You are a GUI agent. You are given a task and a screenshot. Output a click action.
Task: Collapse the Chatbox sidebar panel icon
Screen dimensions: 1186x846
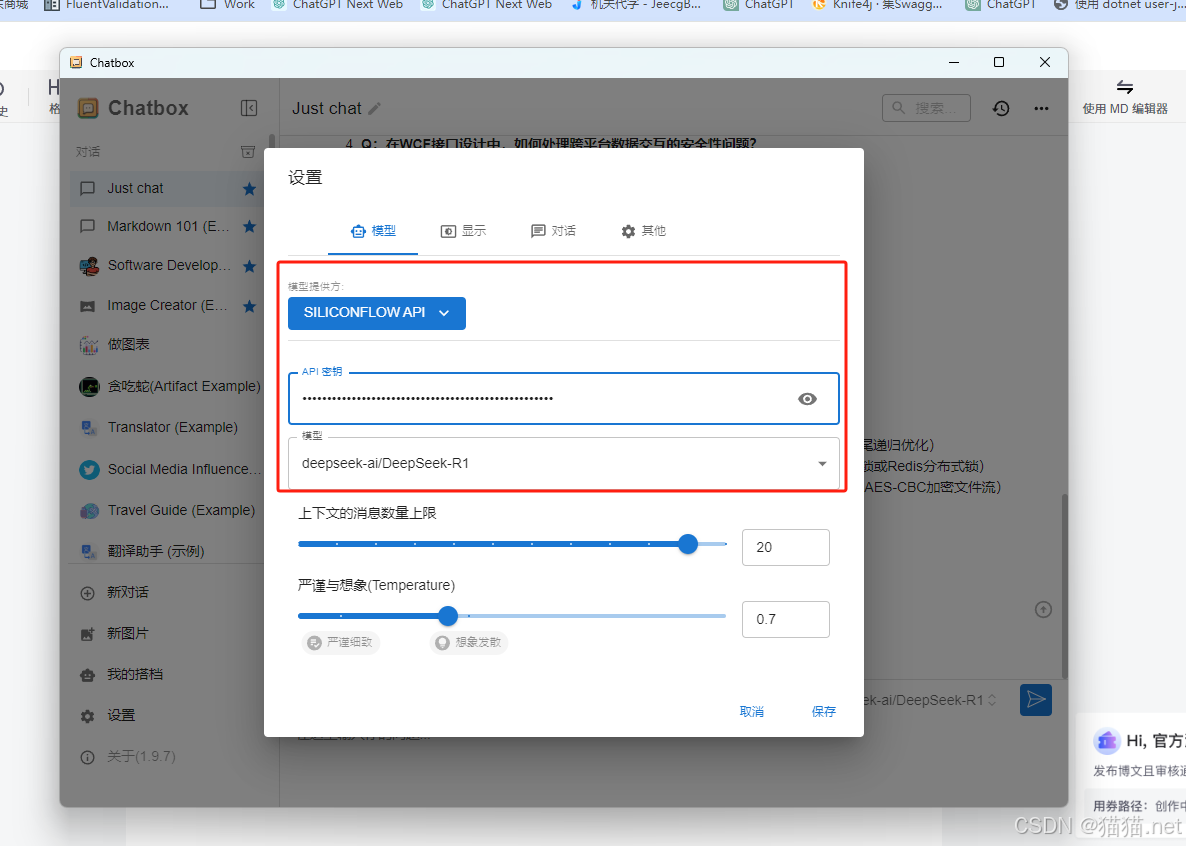tap(249, 108)
